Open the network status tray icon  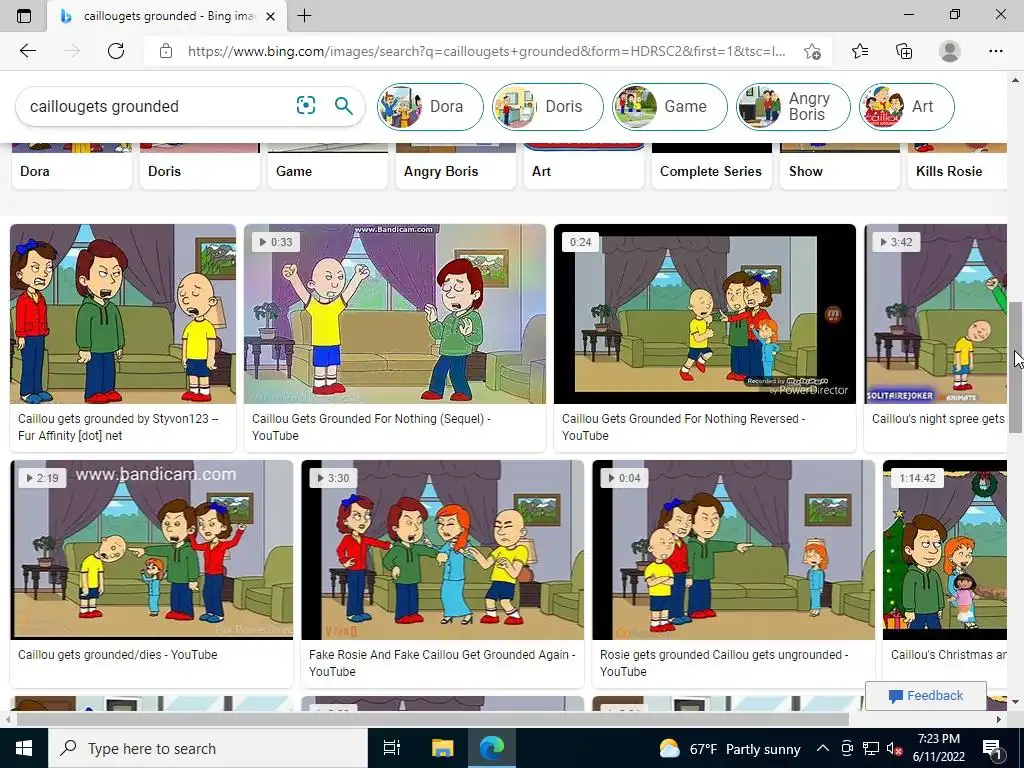pos(871,748)
